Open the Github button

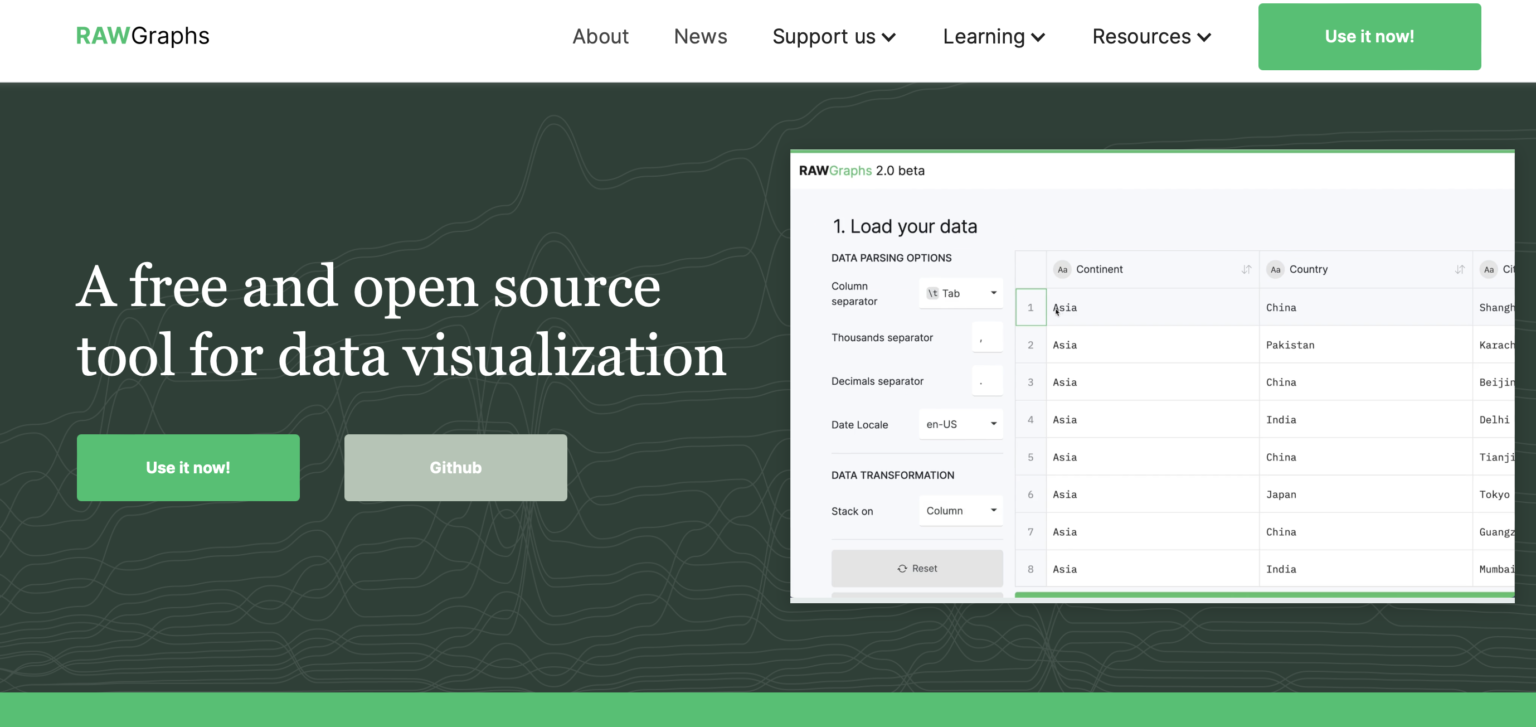tap(455, 467)
